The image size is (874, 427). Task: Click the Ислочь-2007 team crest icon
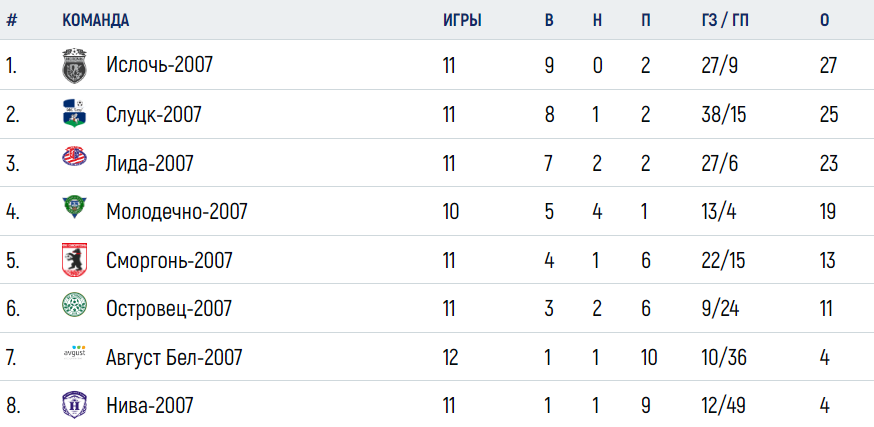(74, 66)
